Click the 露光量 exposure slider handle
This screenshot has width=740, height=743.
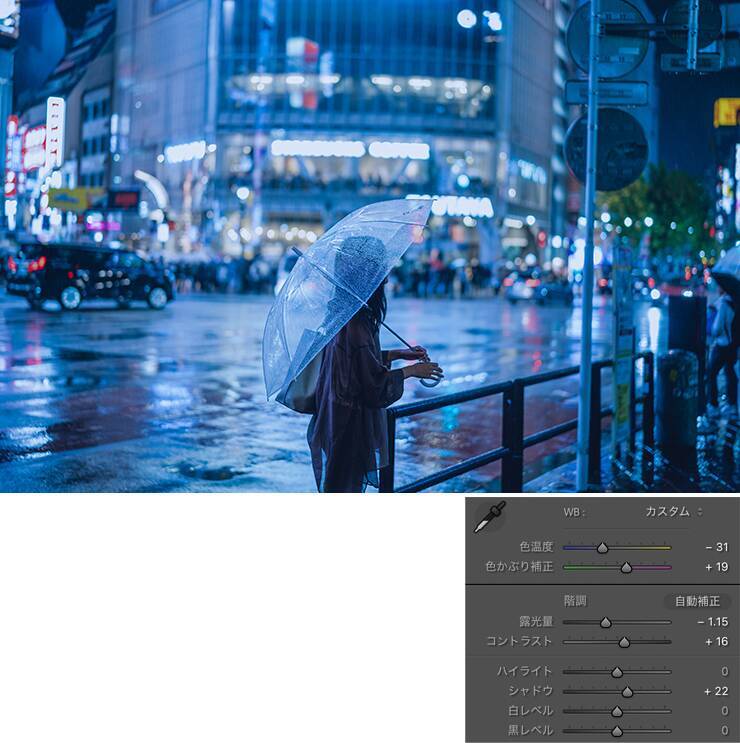pyautogui.click(x=605, y=622)
